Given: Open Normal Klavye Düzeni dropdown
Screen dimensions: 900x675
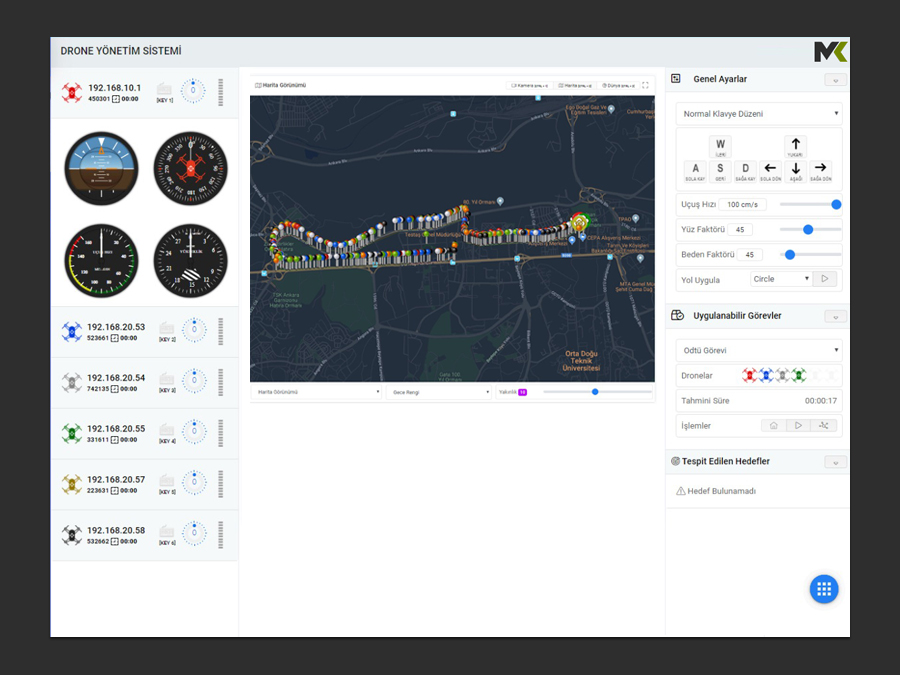Looking at the screenshot, I should (x=759, y=114).
